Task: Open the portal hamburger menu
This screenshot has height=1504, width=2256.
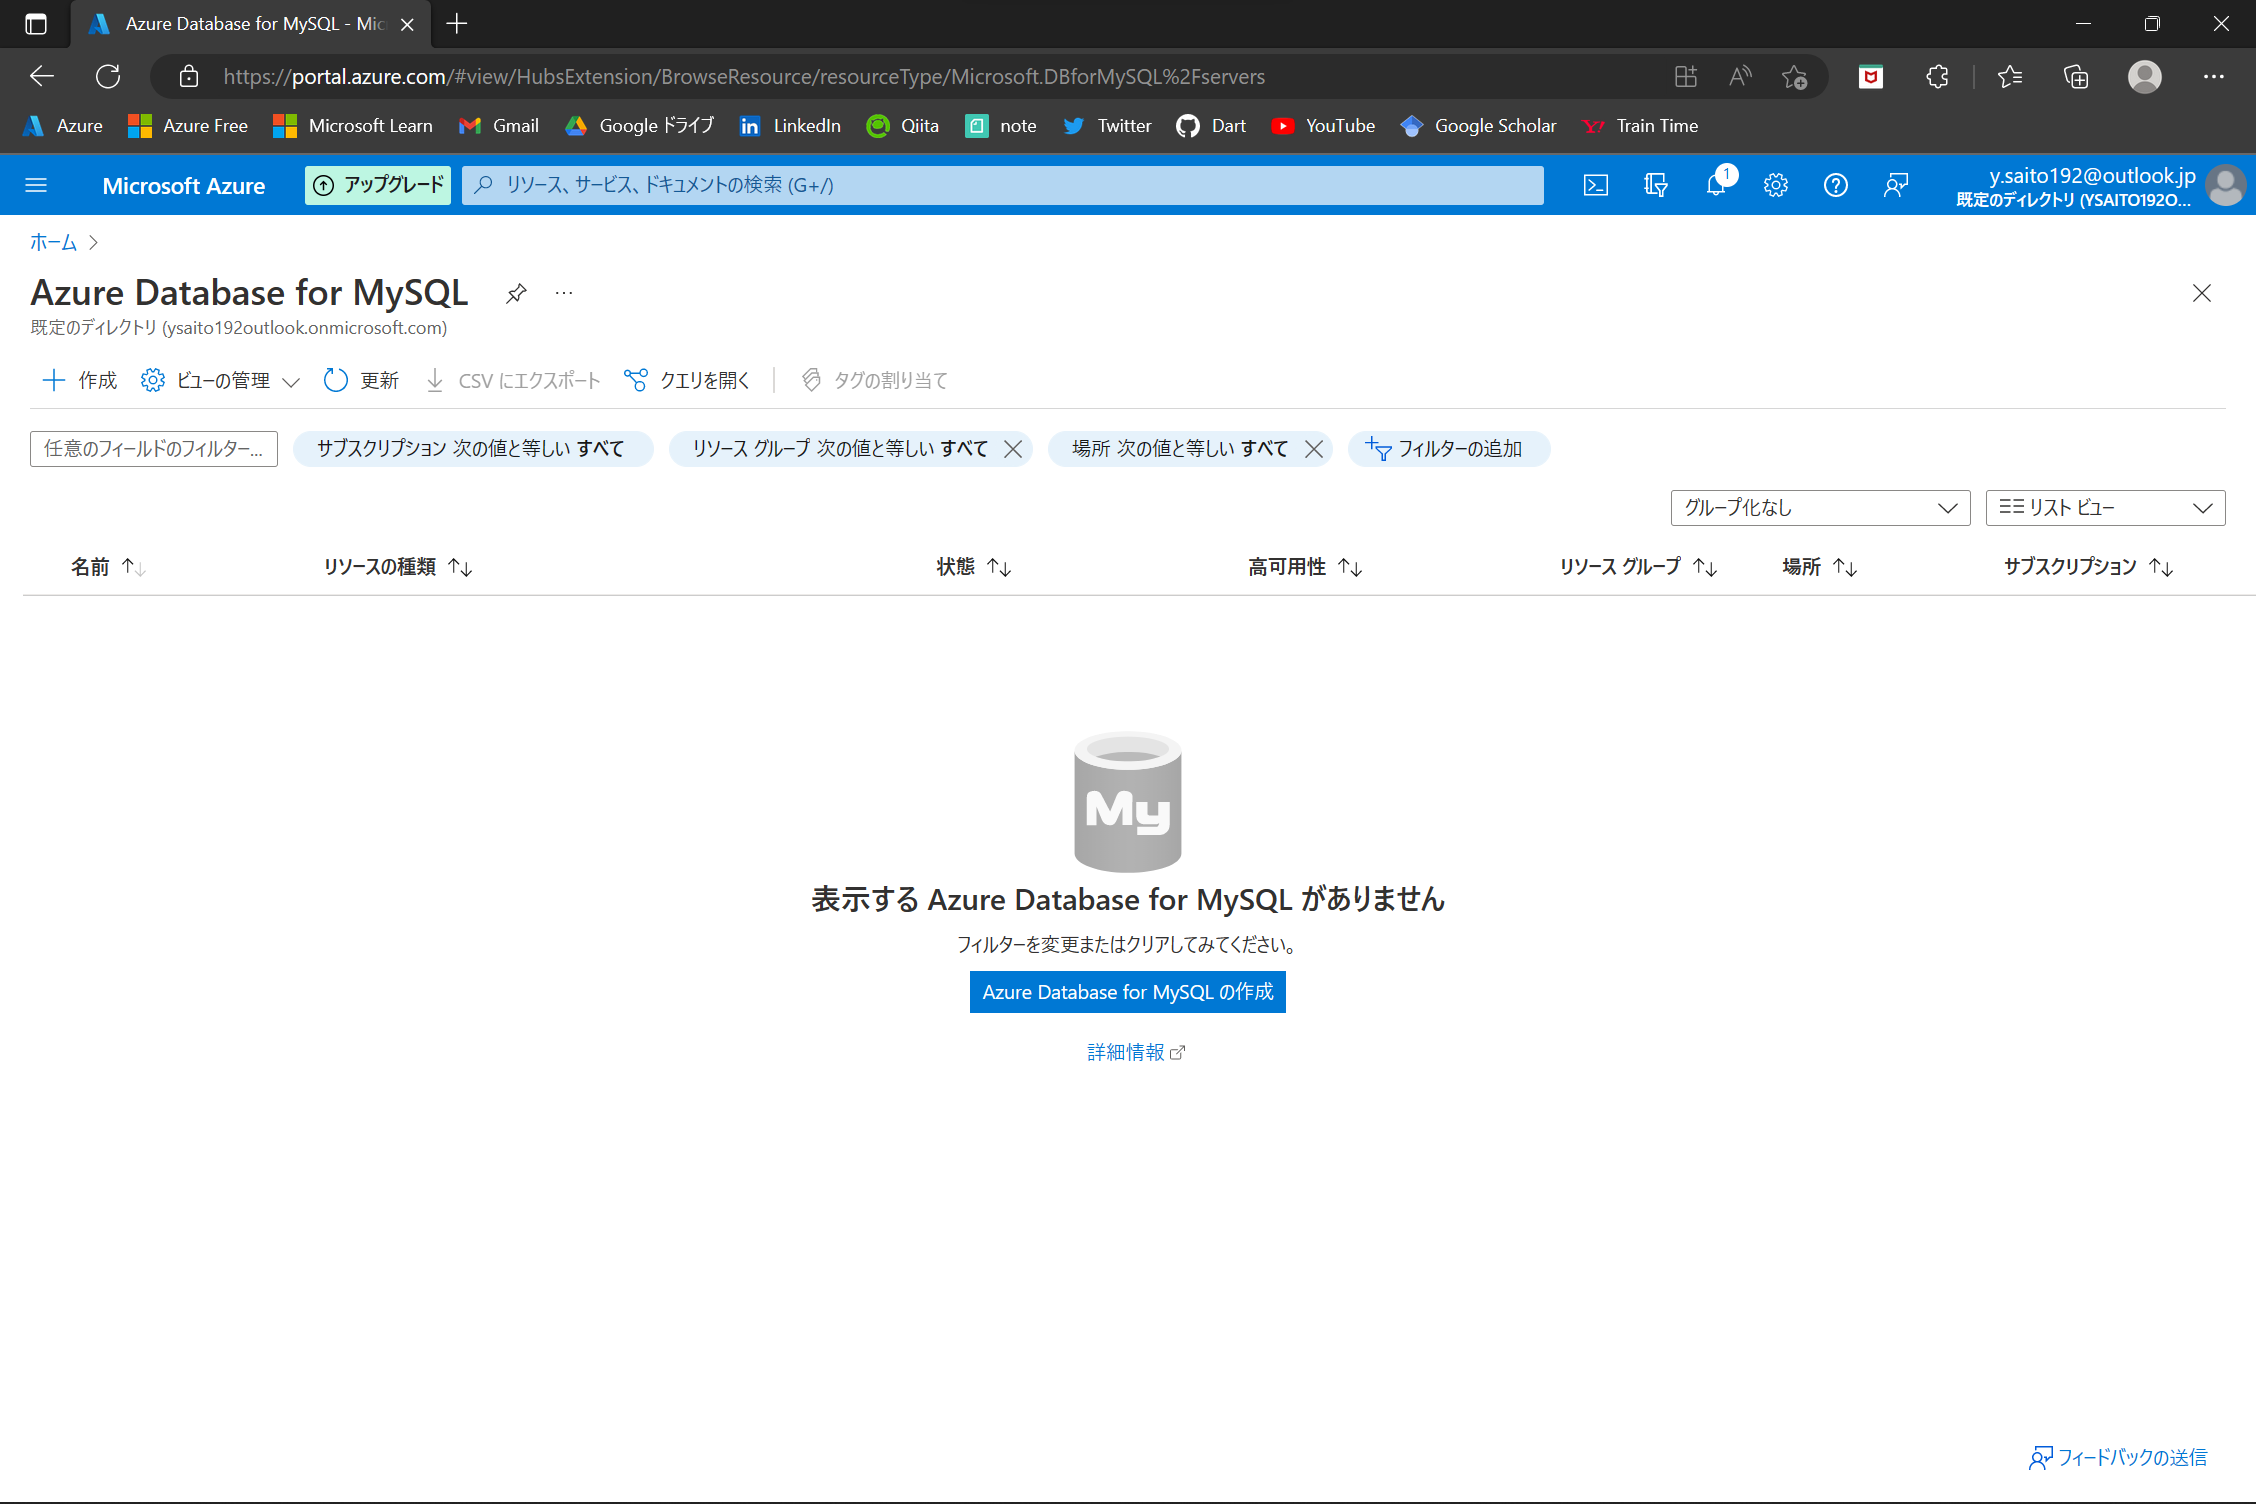Action: [36, 185]
